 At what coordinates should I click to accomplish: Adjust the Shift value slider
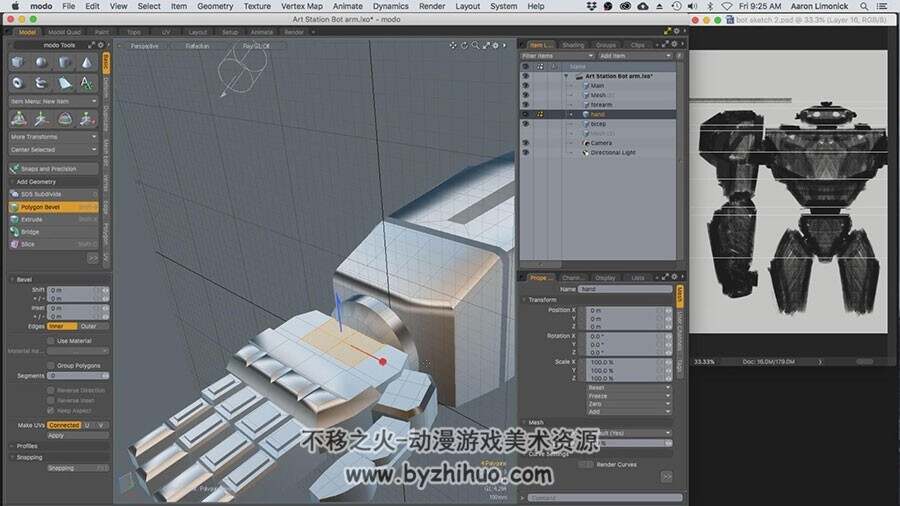point(77,290)
